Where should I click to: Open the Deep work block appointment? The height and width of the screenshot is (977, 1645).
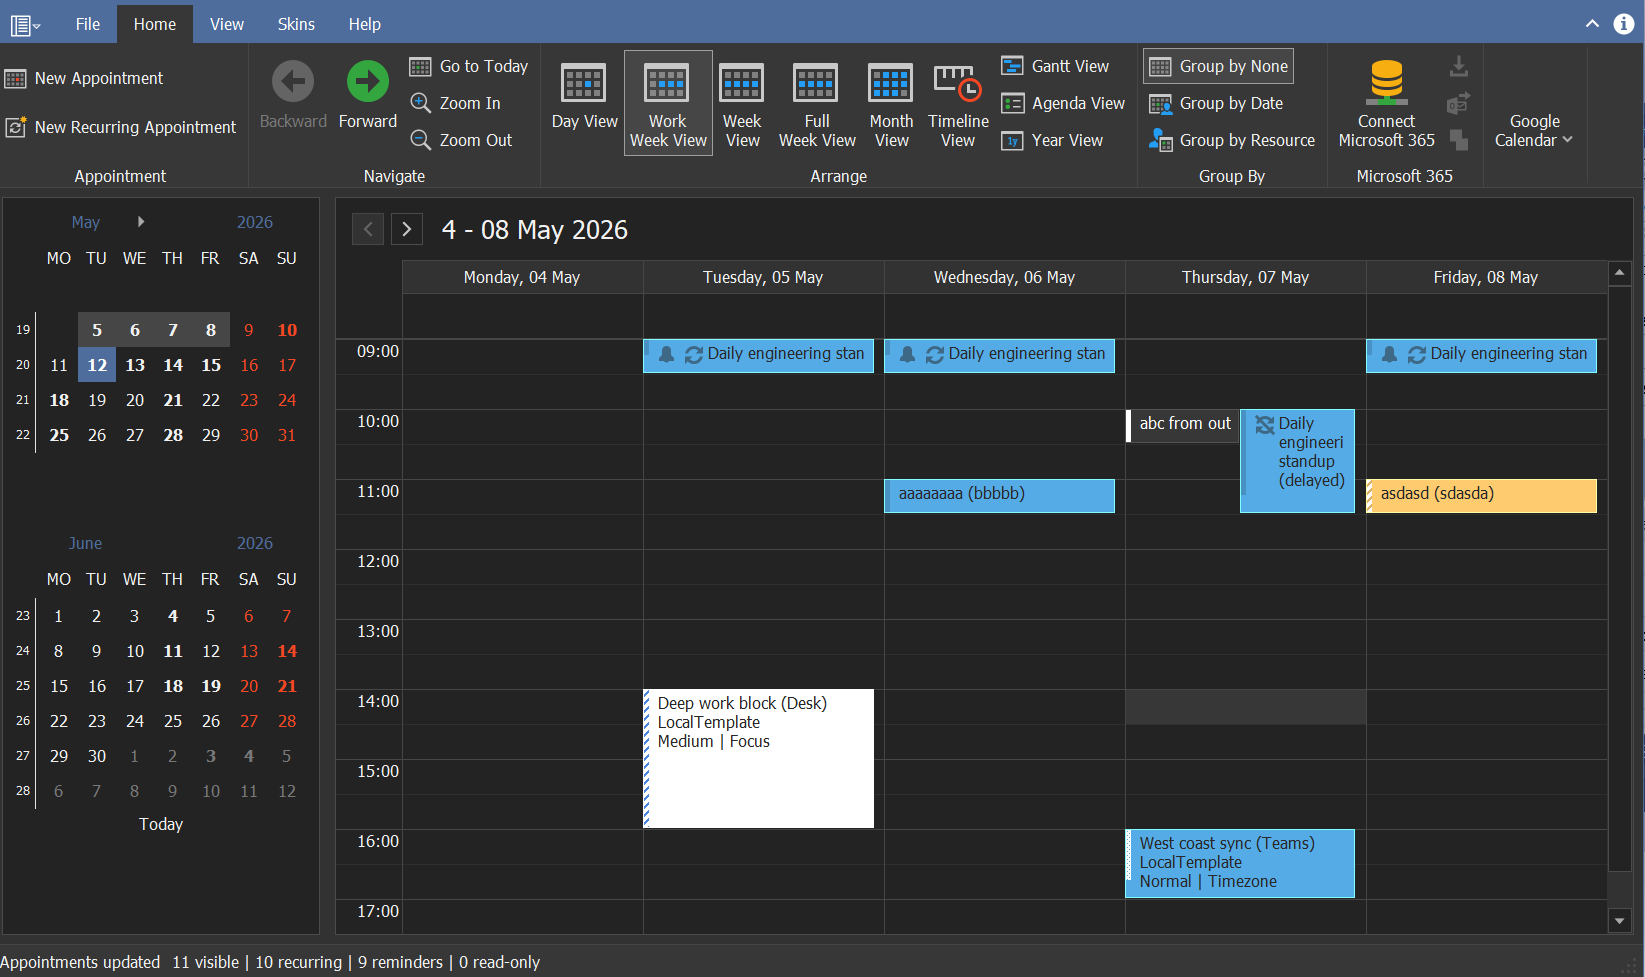click(x=758, y=758)
